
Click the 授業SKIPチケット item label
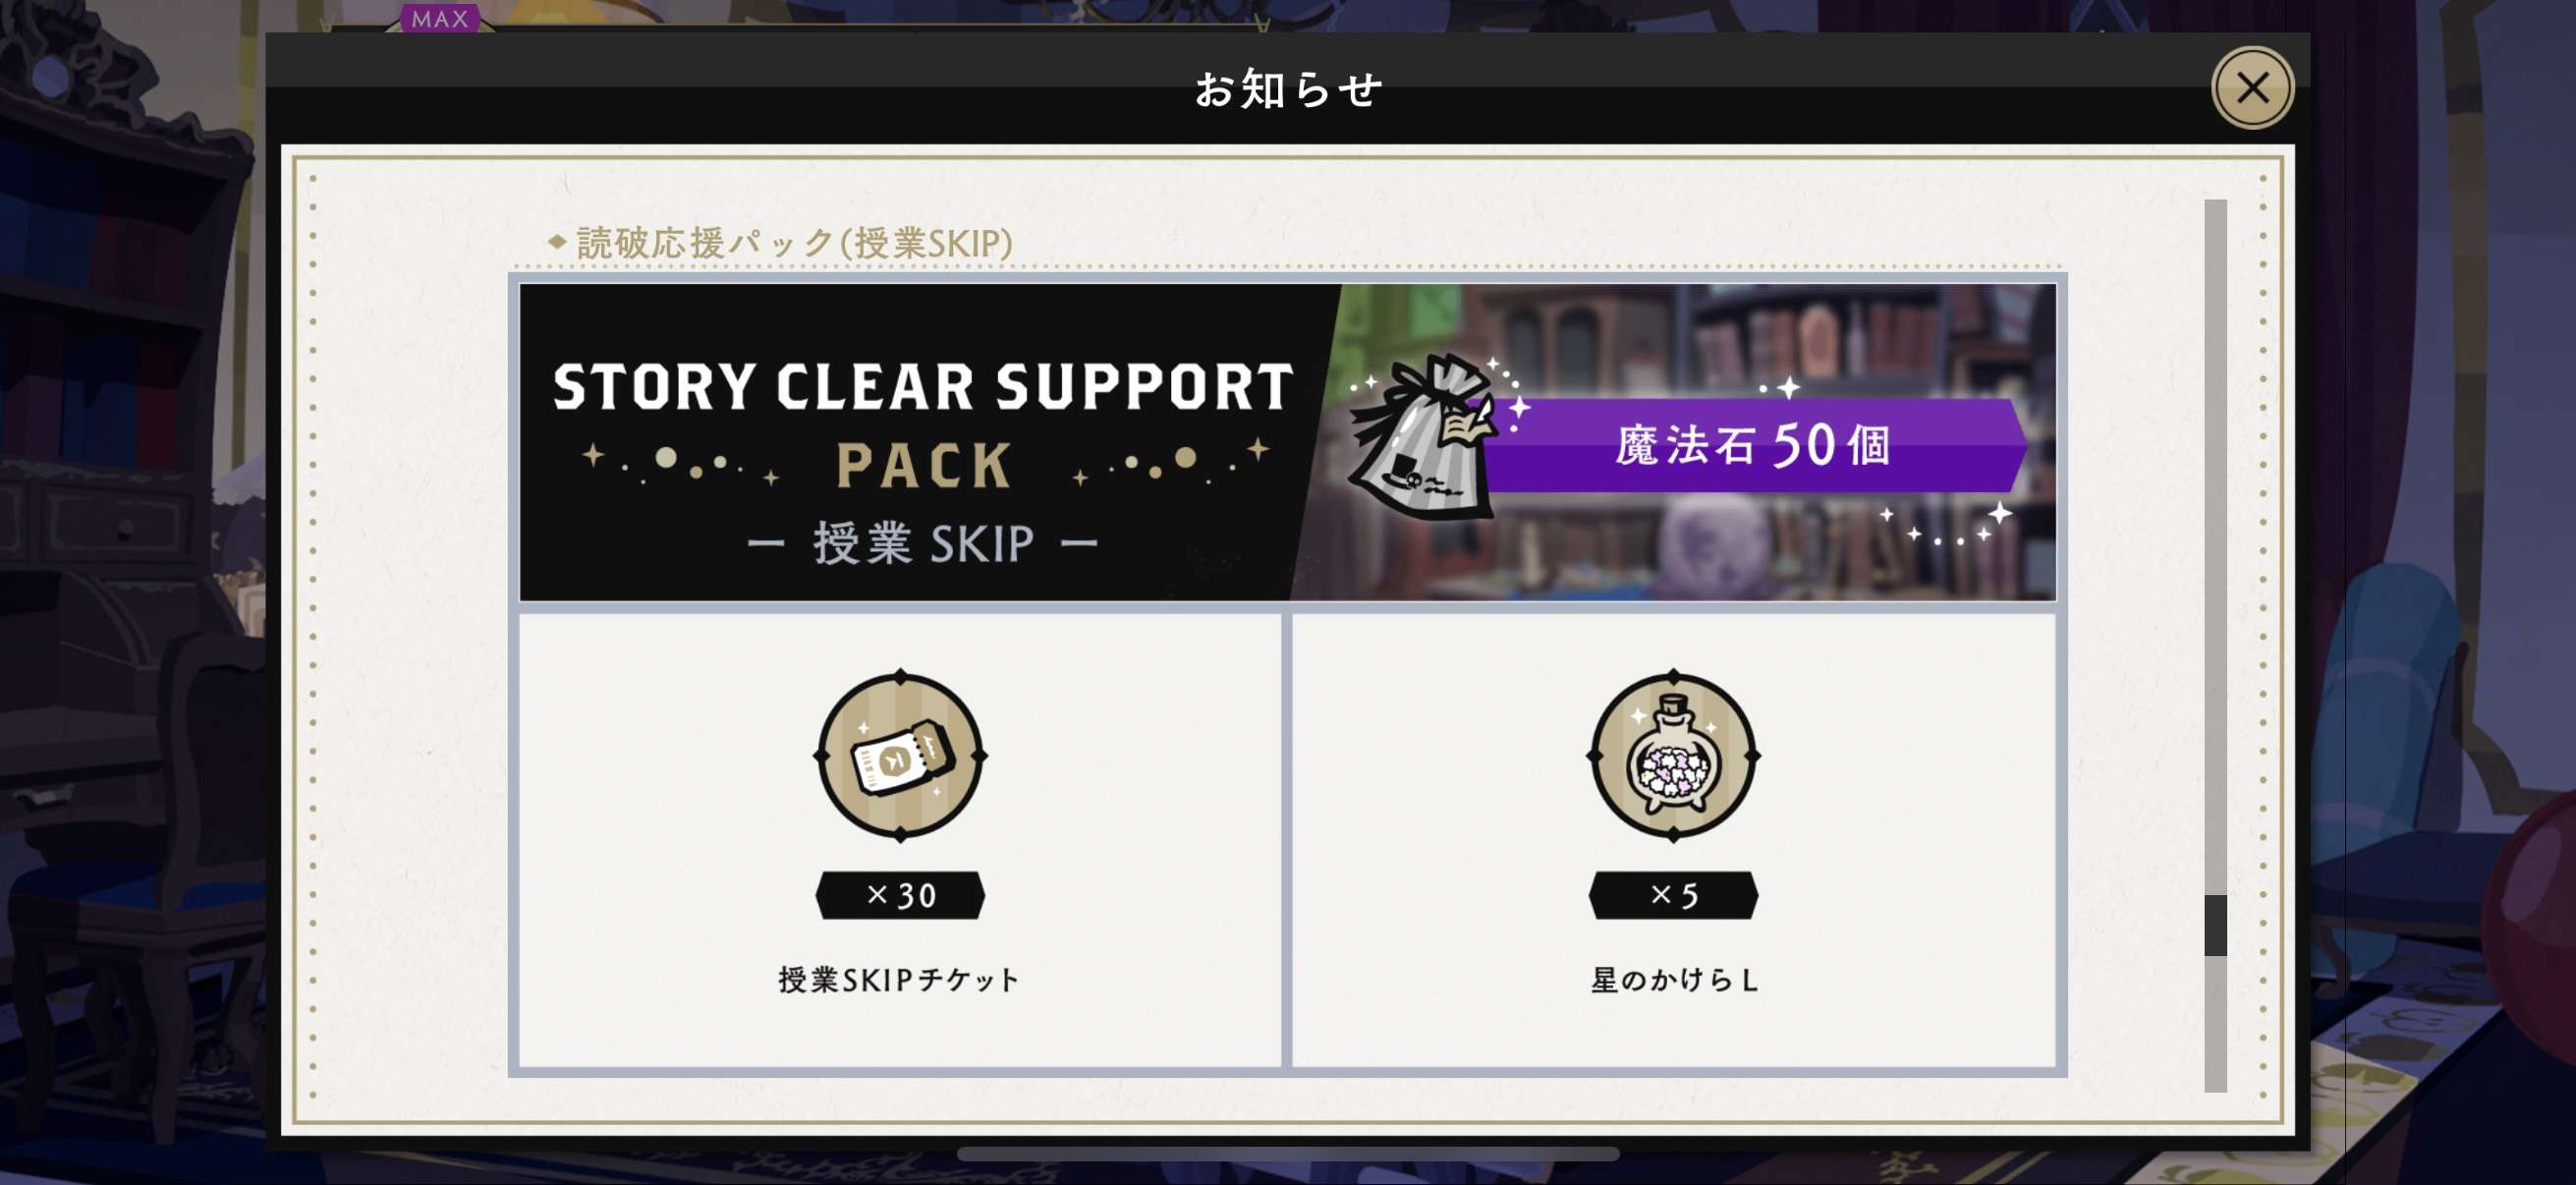click(x=899, y=980)
